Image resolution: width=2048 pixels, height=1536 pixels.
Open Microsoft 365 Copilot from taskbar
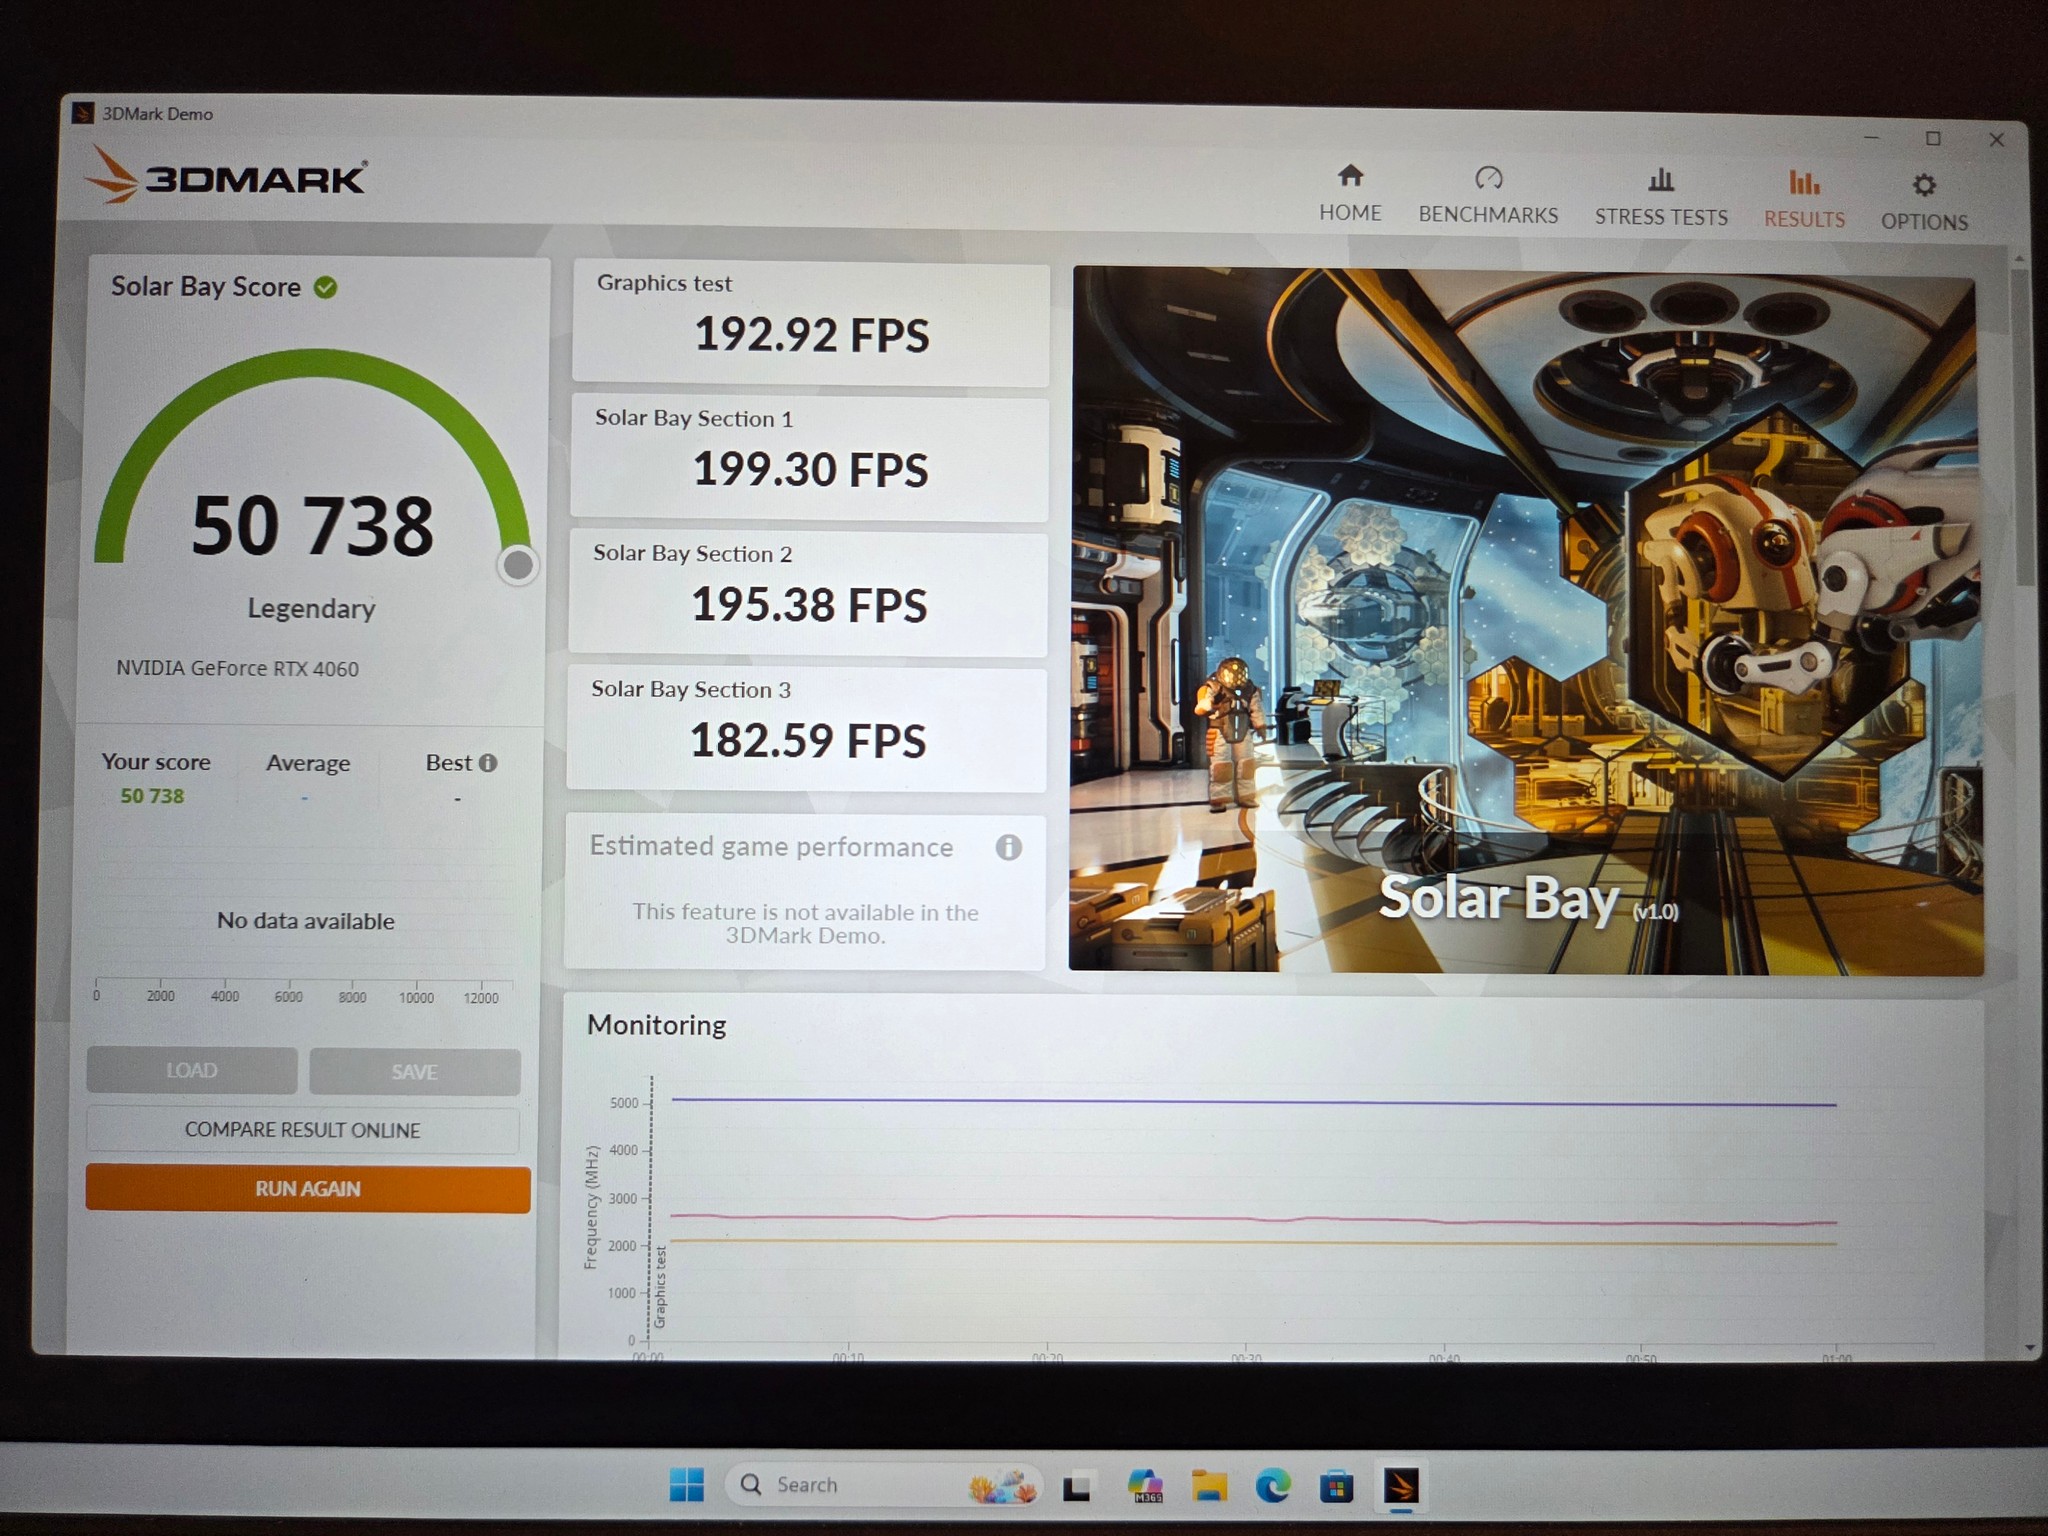click(x=1144, y=1486)
